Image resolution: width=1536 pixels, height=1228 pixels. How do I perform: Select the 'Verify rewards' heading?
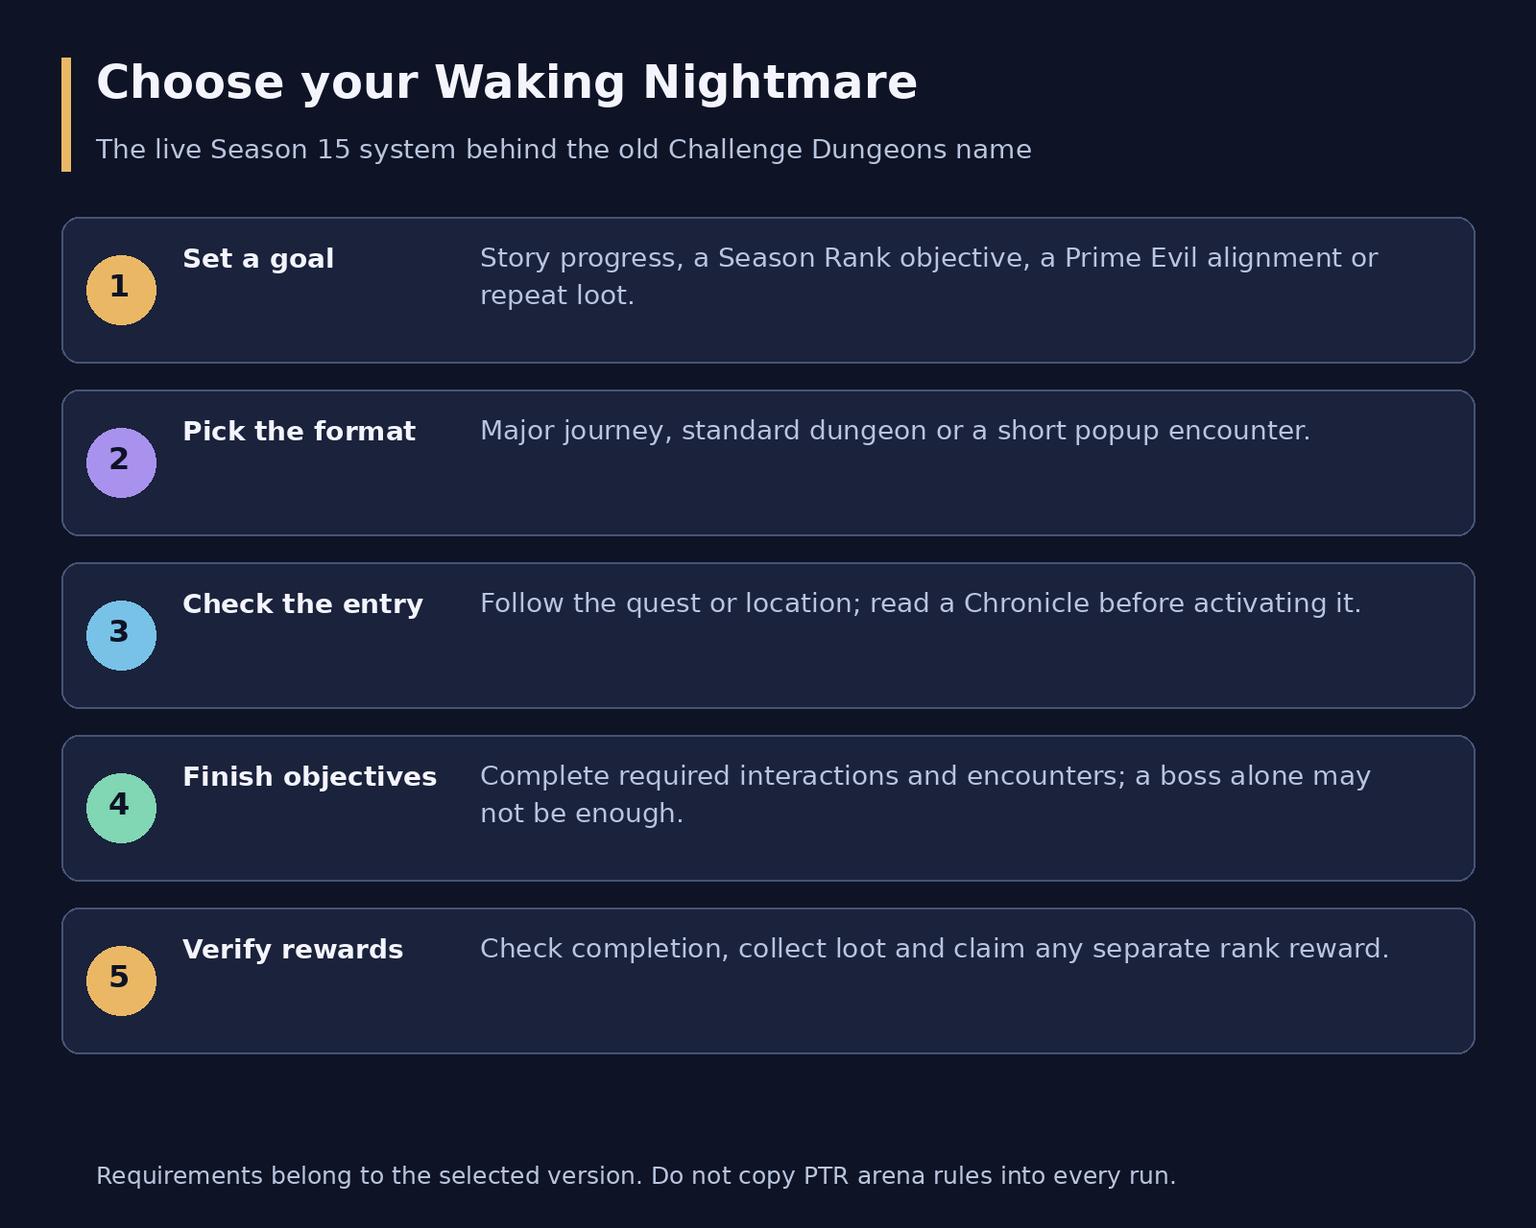[293, 950]
